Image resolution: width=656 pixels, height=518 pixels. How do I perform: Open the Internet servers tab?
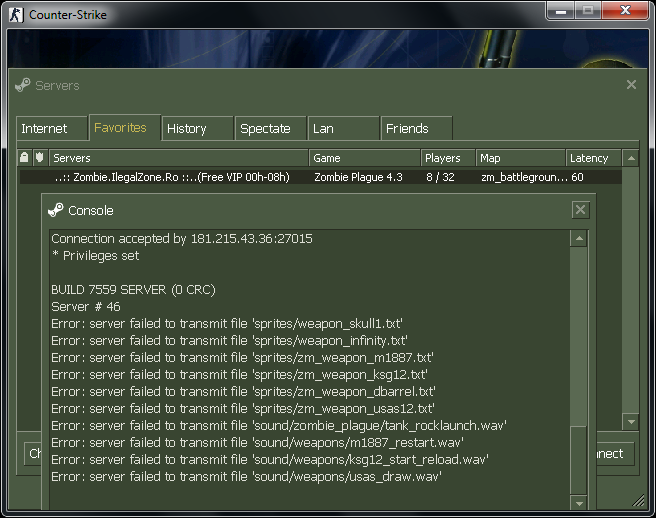point(52,128)
